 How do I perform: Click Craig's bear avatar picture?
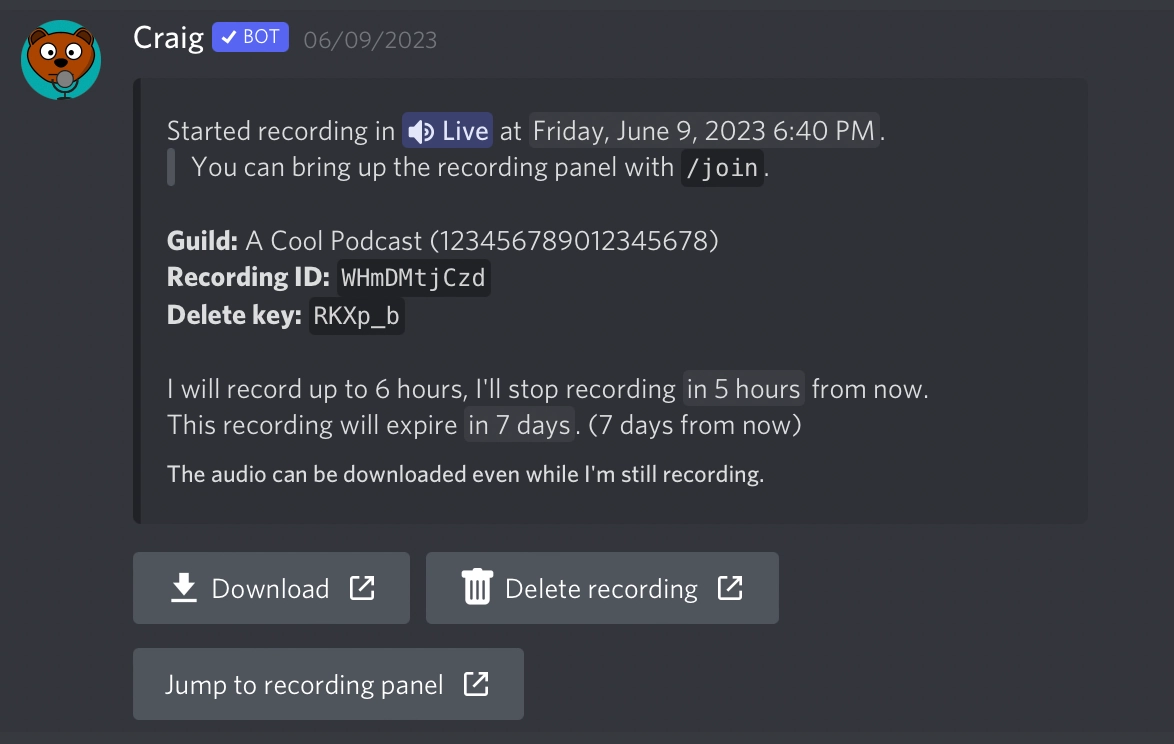point(60,60)
